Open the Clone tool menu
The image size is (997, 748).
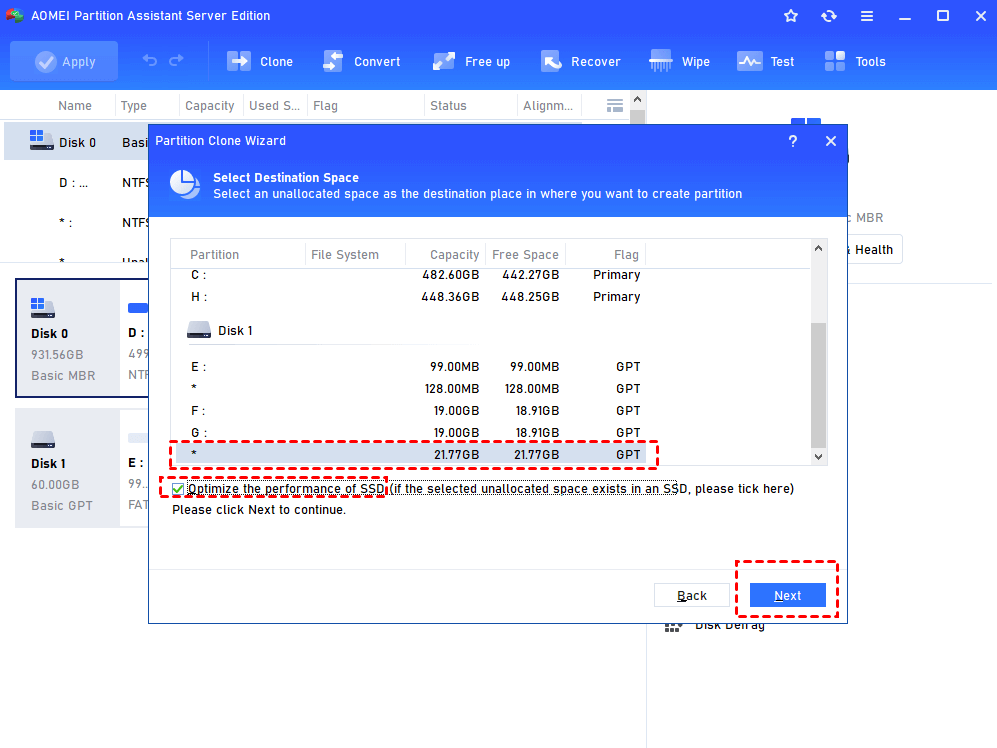click(x=259, y=62)
